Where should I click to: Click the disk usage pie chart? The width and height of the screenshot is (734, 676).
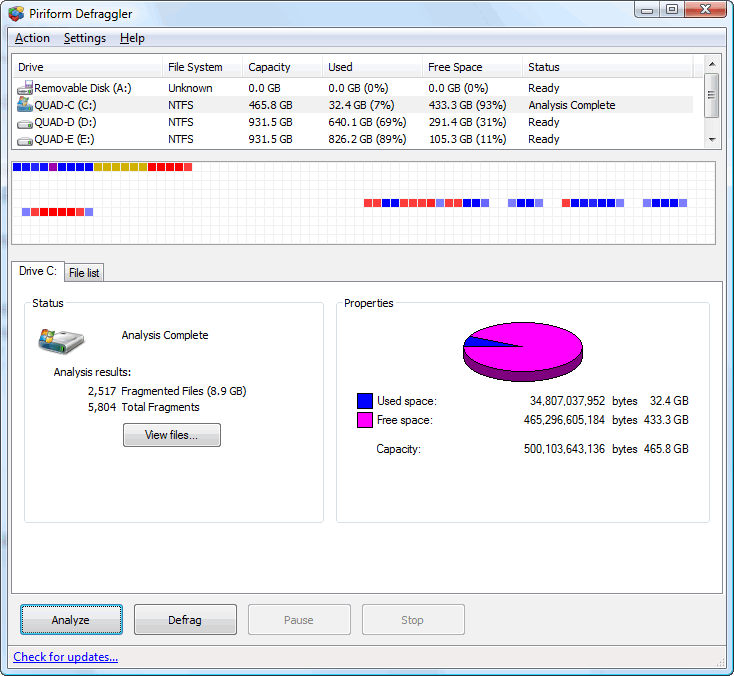pos(522,351)
